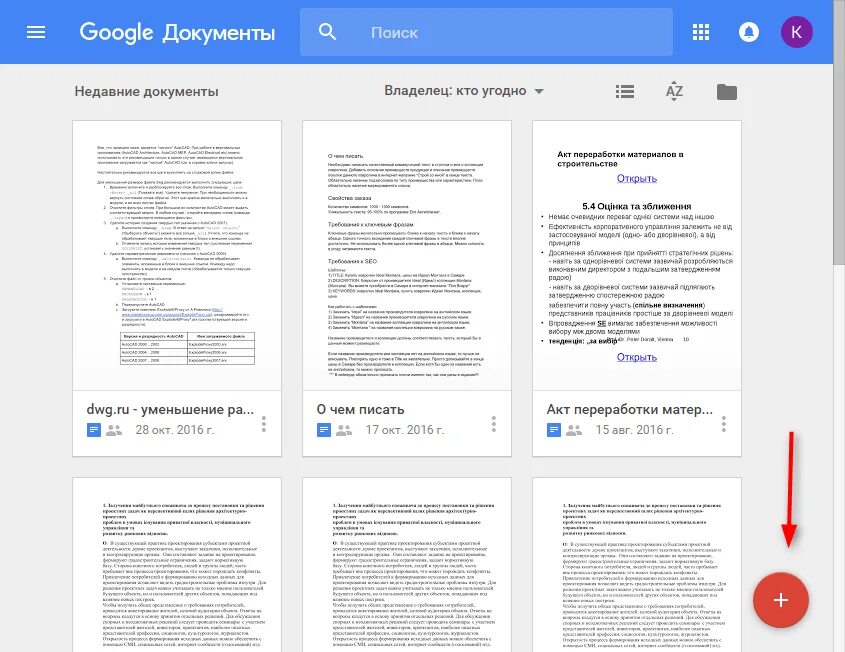Screen dimensions: 845x652
Task: Click the Docs file icon under О чем писать
Action: [x=324, y=430]
